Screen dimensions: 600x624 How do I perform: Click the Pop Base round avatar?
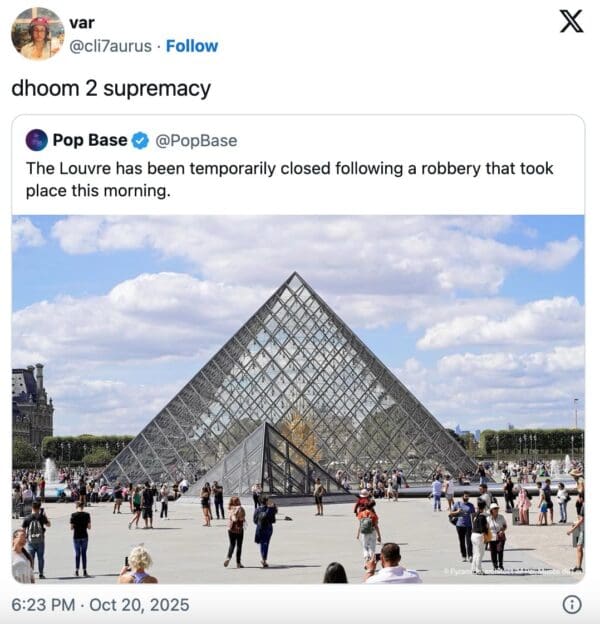37,140
